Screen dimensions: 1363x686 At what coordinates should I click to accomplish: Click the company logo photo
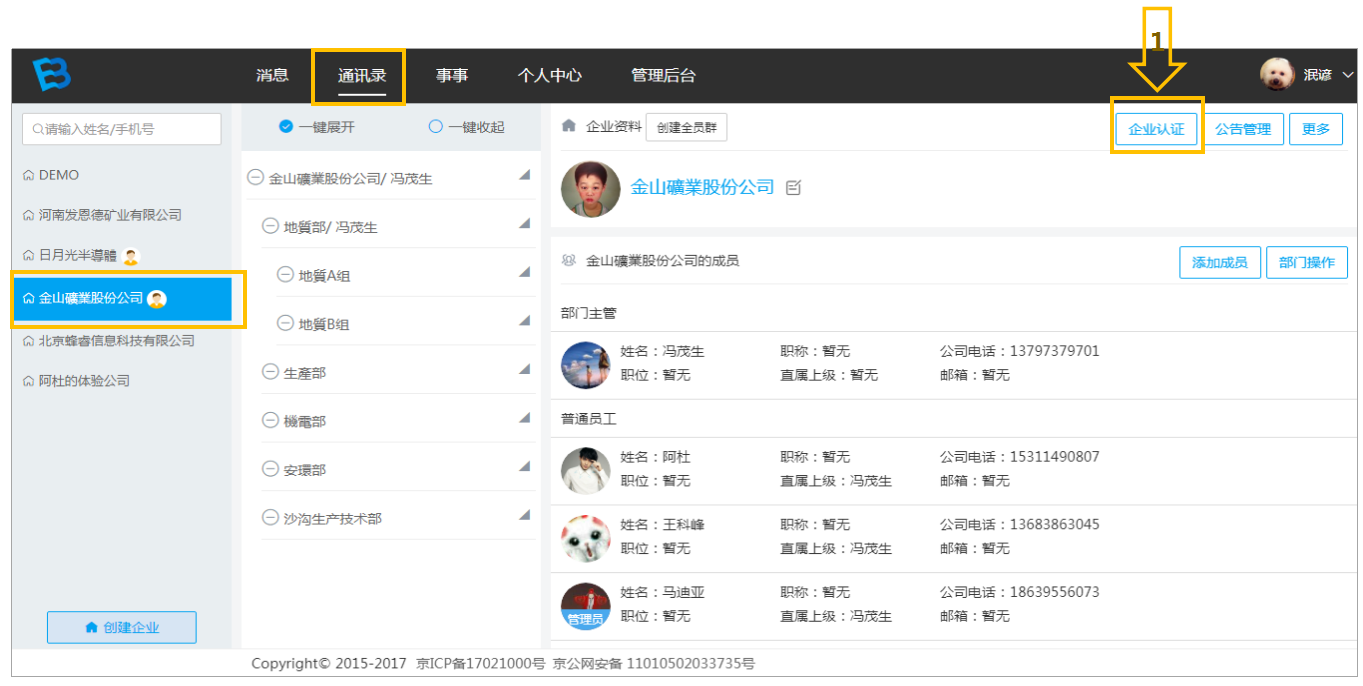click(590, 189)
